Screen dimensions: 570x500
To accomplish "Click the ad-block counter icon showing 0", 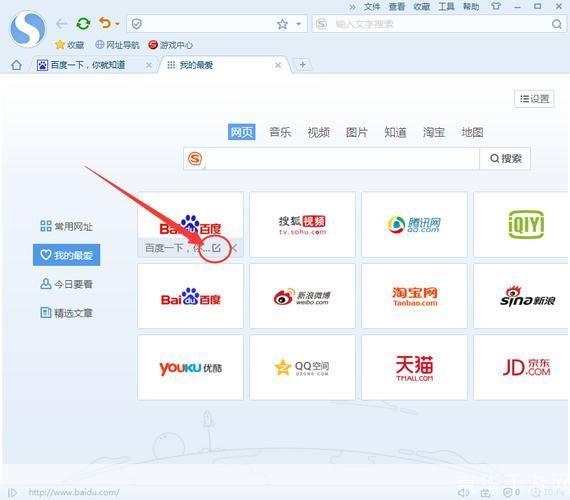I will click(511, 492).
